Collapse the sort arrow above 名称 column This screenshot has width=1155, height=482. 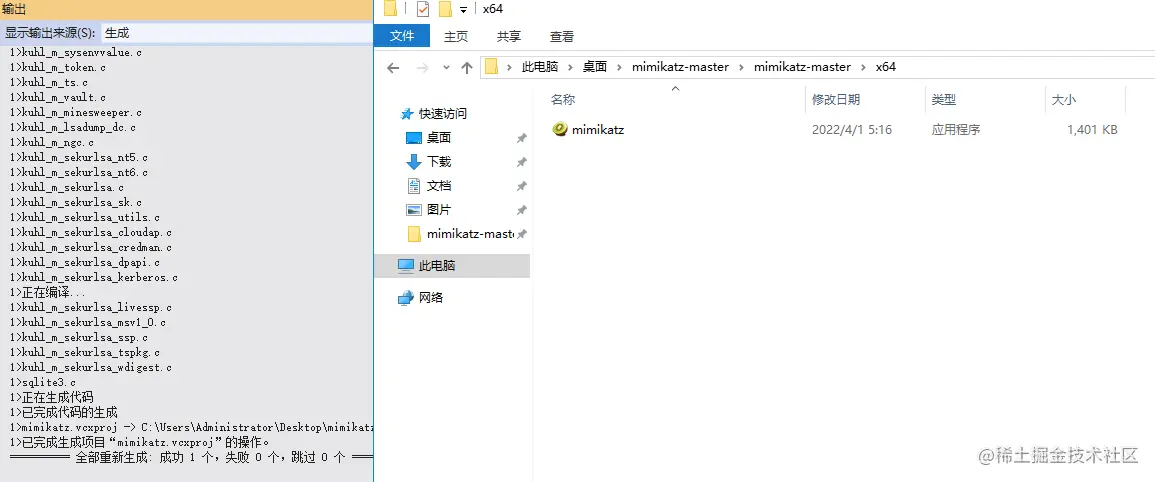tap(675, 88)
